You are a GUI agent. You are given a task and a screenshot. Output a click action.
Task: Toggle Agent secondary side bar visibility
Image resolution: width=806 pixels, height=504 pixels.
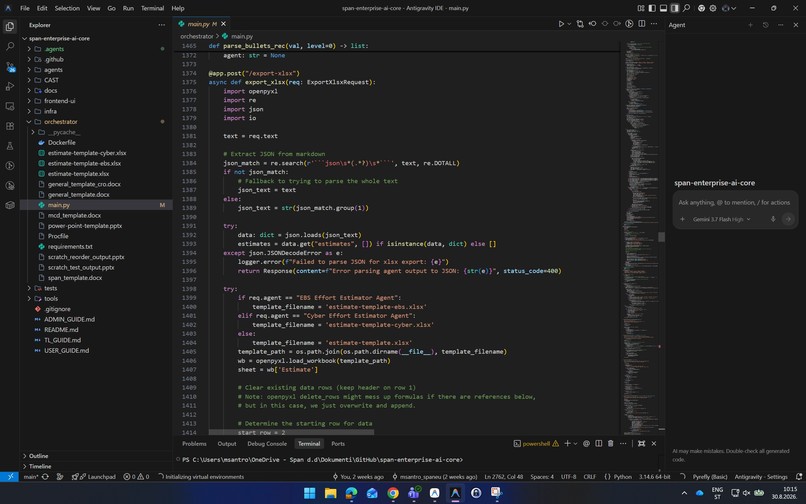point(675,8)
